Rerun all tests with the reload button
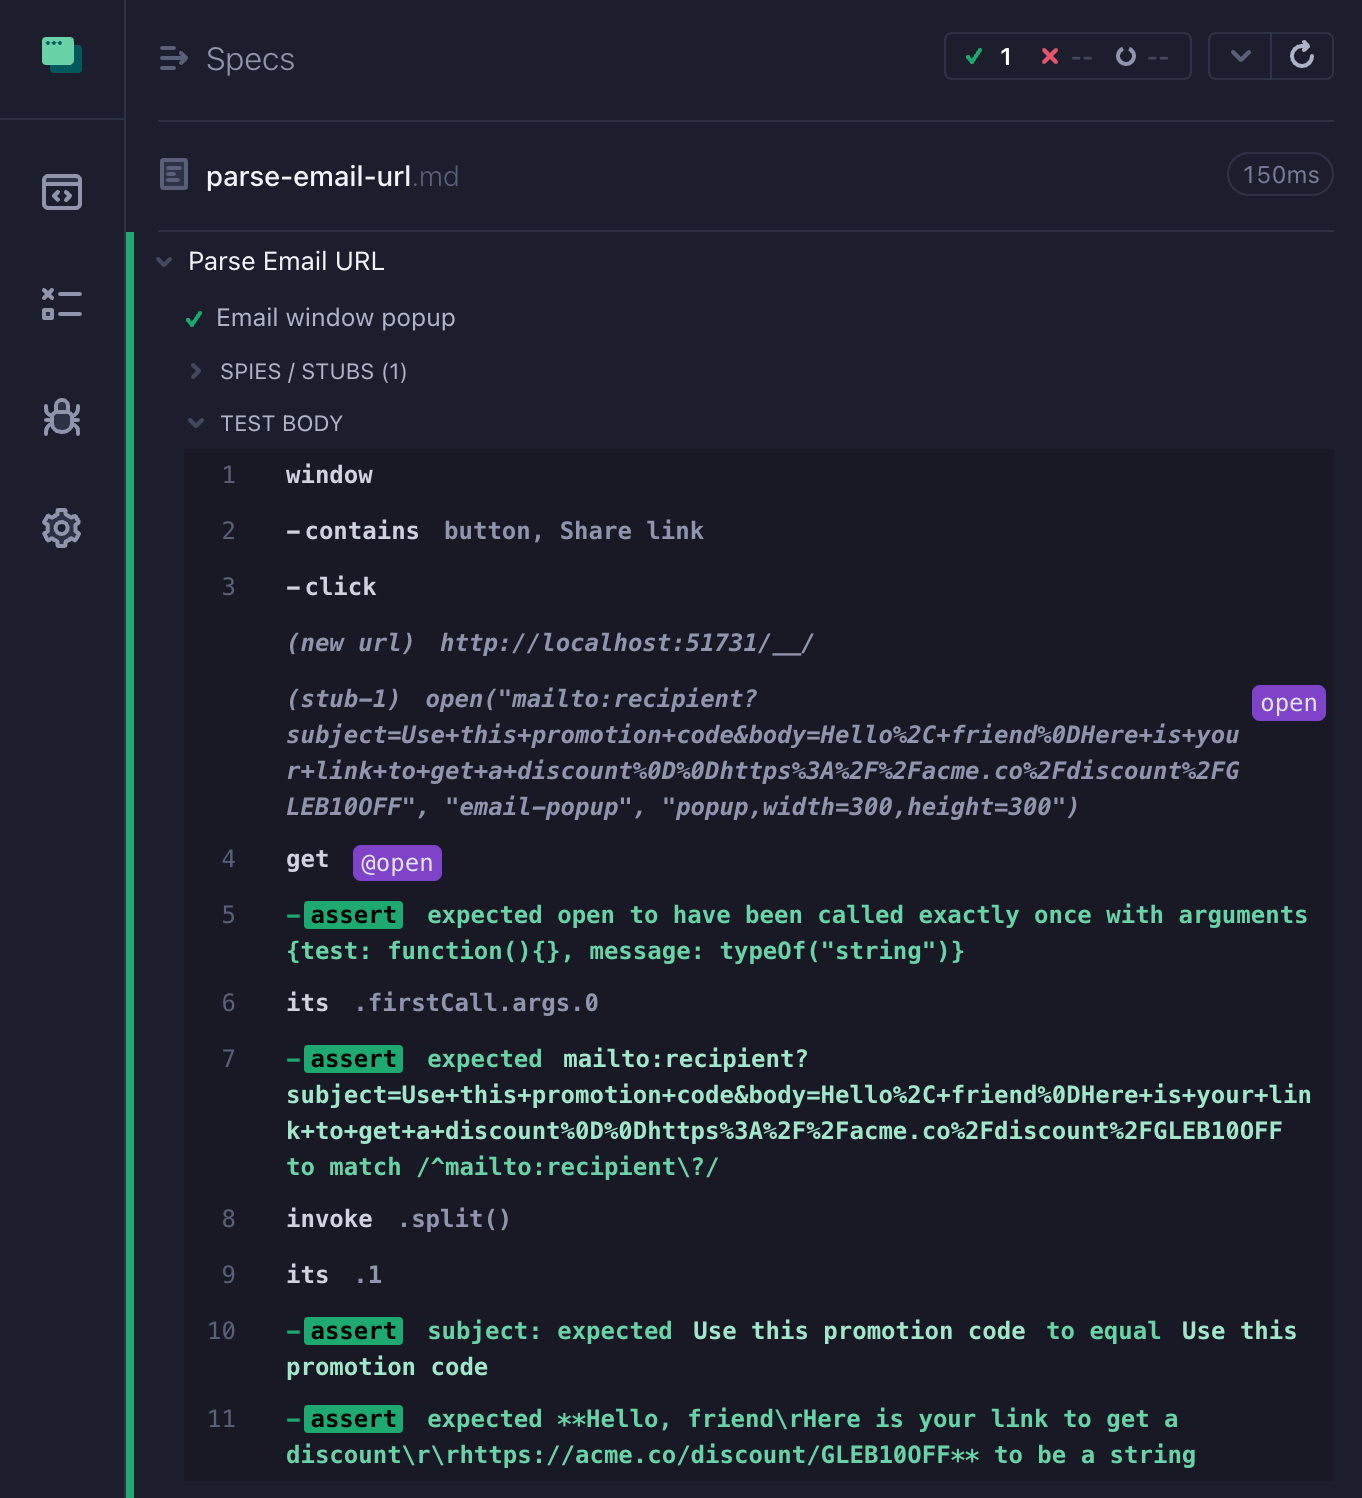This screenshot has width=1362, height=1498. coord(1302,56)
